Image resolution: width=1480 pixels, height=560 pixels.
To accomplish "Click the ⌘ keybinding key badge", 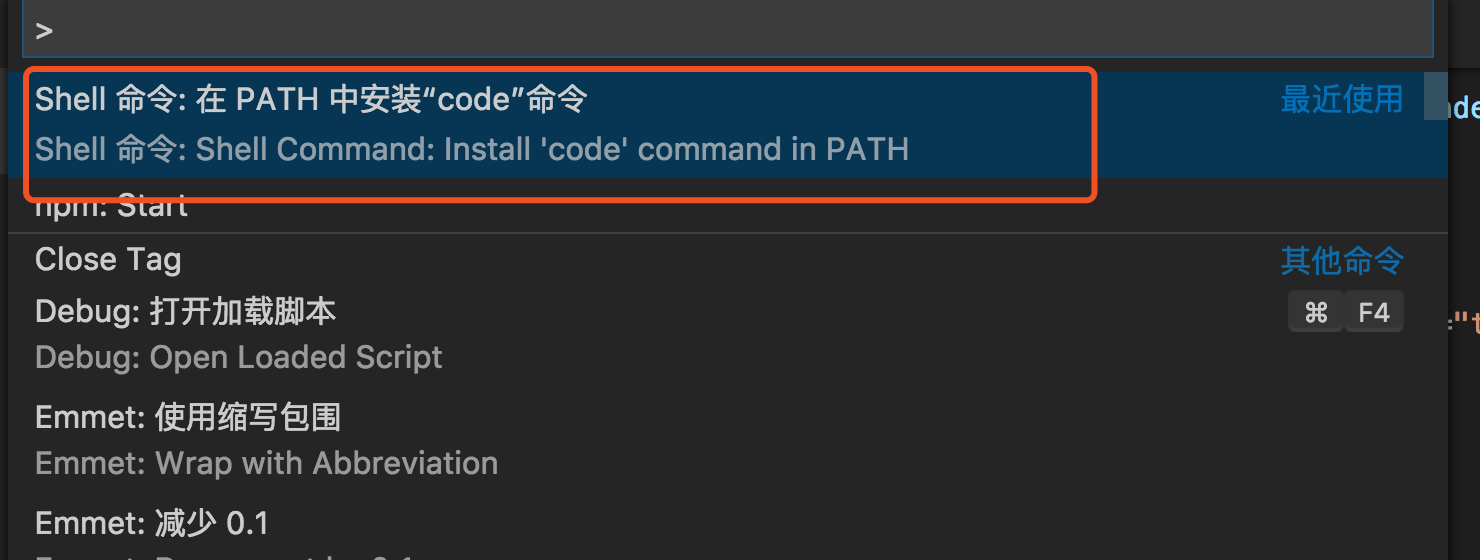I will coord(1316,313).
